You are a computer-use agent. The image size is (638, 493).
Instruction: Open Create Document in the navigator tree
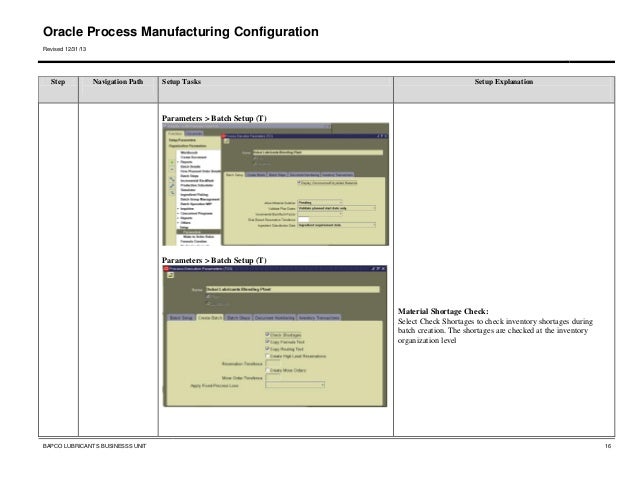tap(193, 157)
